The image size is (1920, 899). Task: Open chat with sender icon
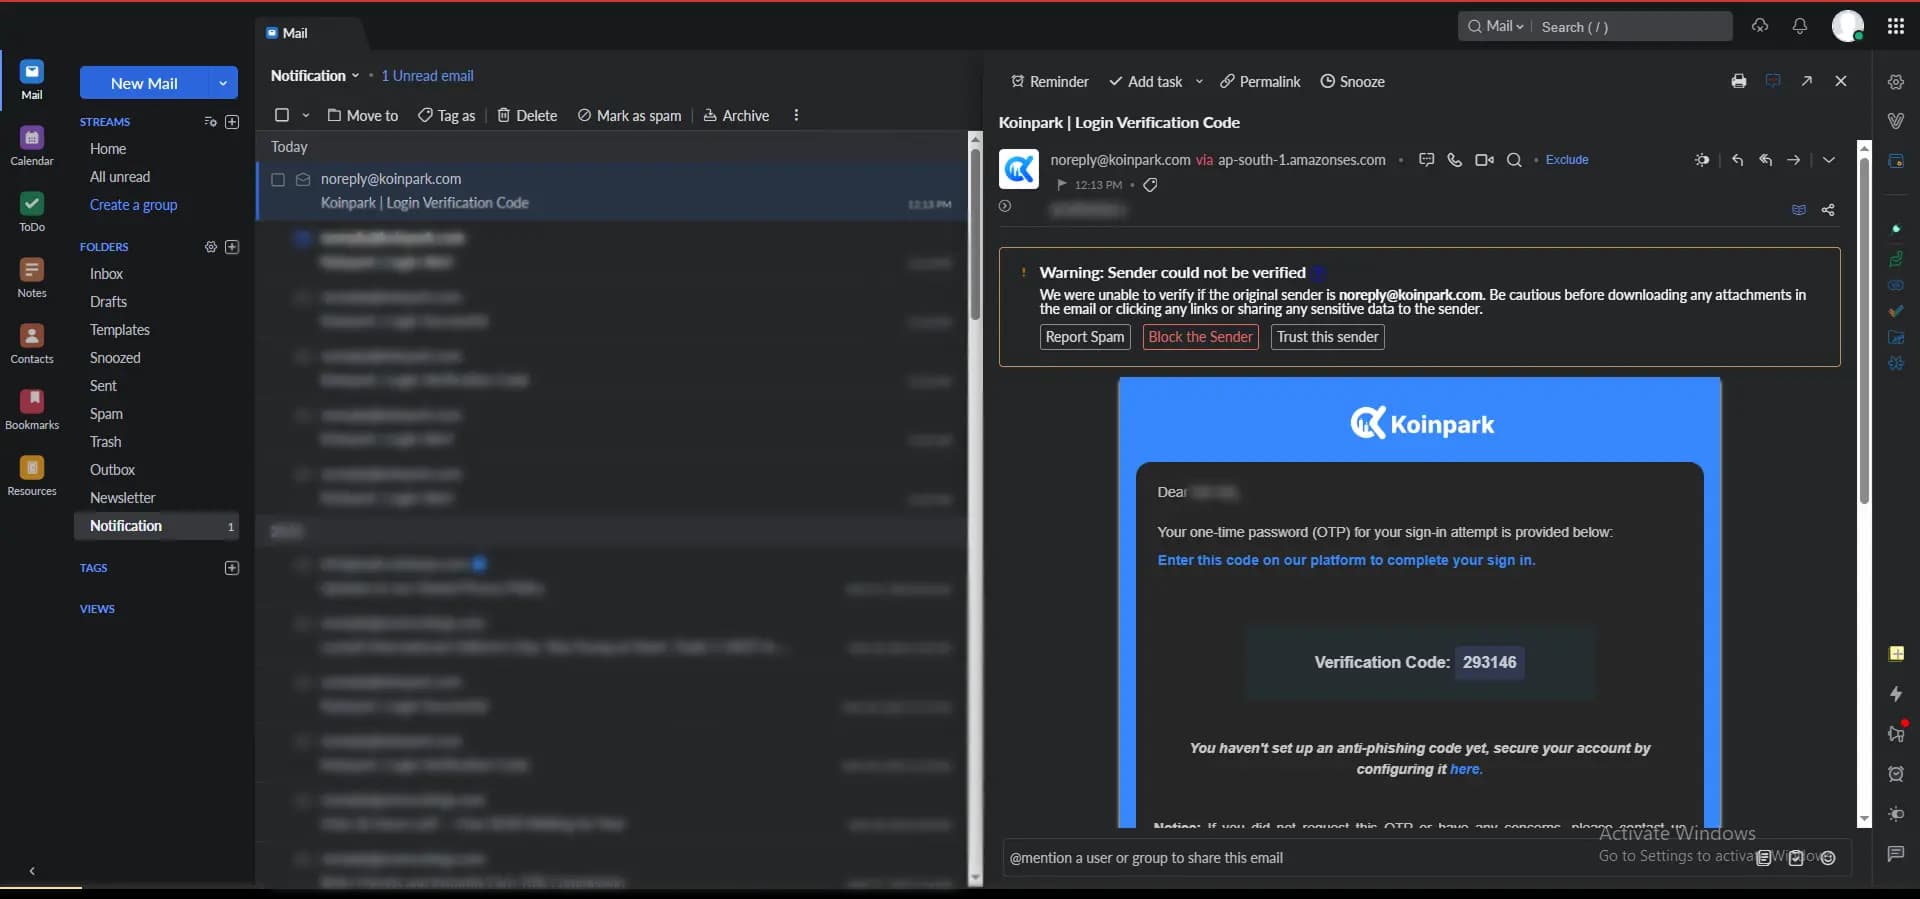coord(1427,160)
